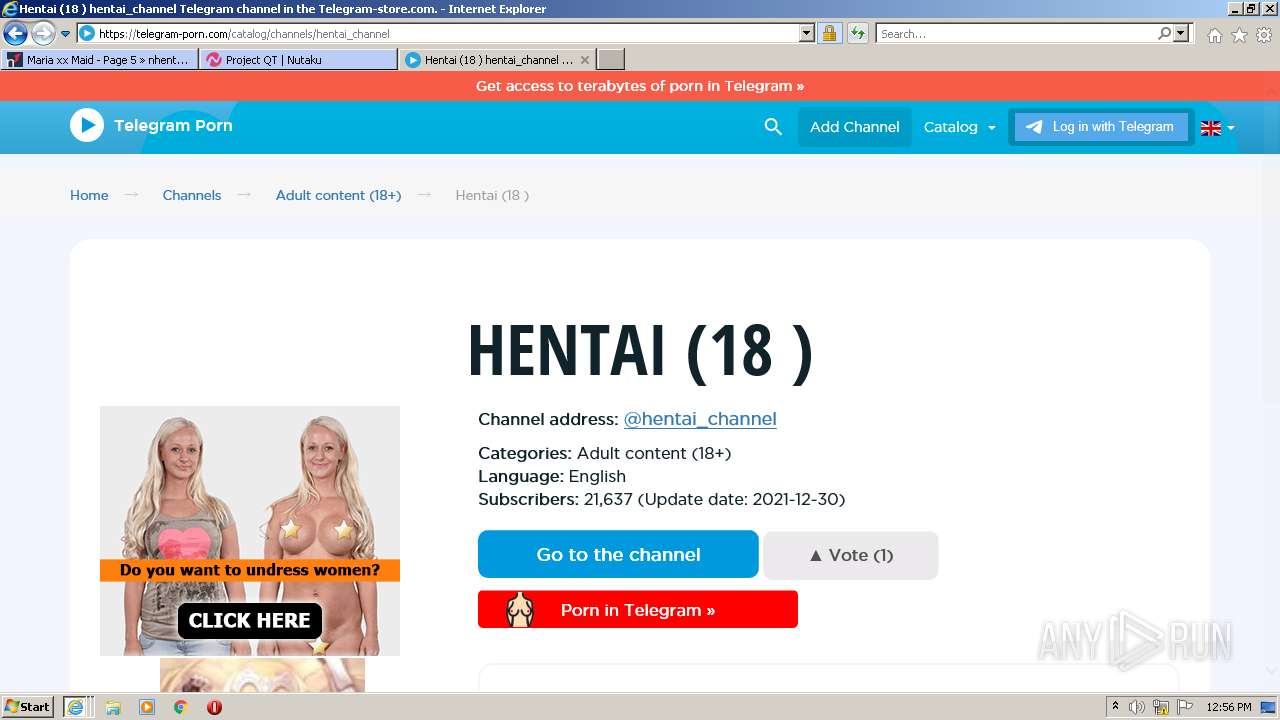
Task: Open the @hentai_channel address link
Action: [x=700, y=419]
